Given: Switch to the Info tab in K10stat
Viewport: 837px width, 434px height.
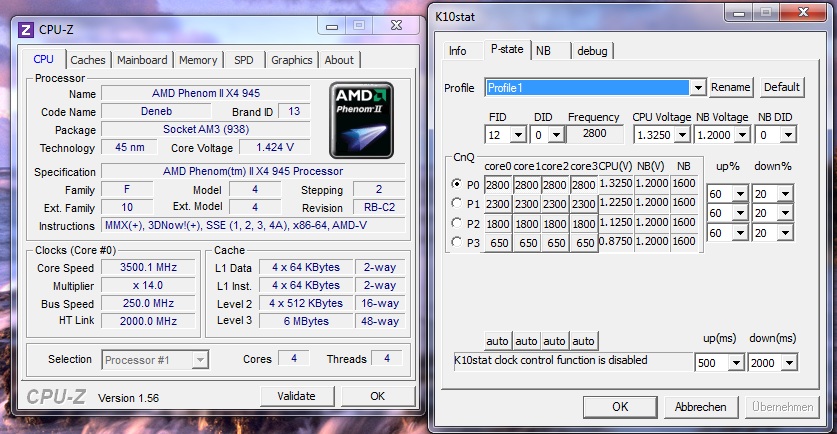Looking at the screenshot, I should pos(457,51).
